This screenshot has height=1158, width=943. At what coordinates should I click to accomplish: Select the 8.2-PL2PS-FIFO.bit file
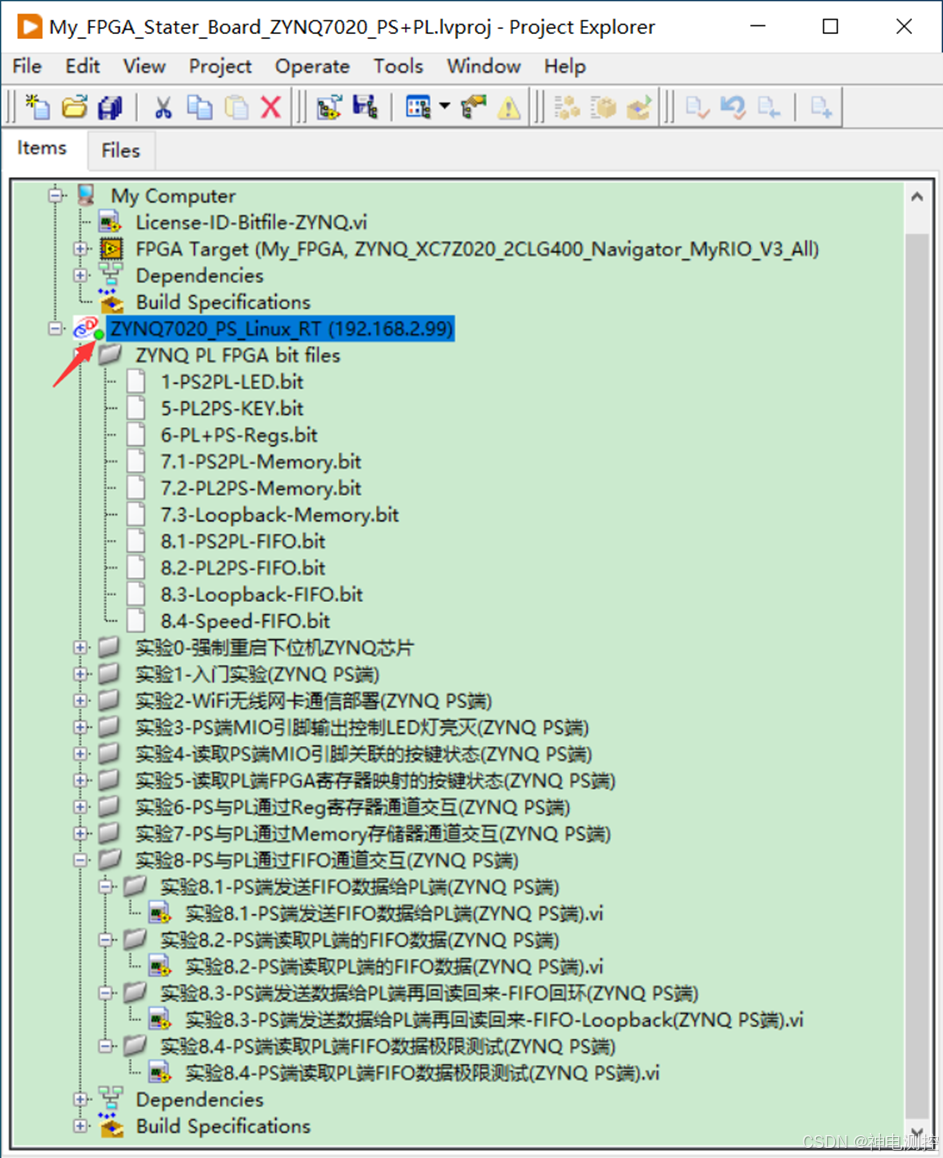(243, 568)
